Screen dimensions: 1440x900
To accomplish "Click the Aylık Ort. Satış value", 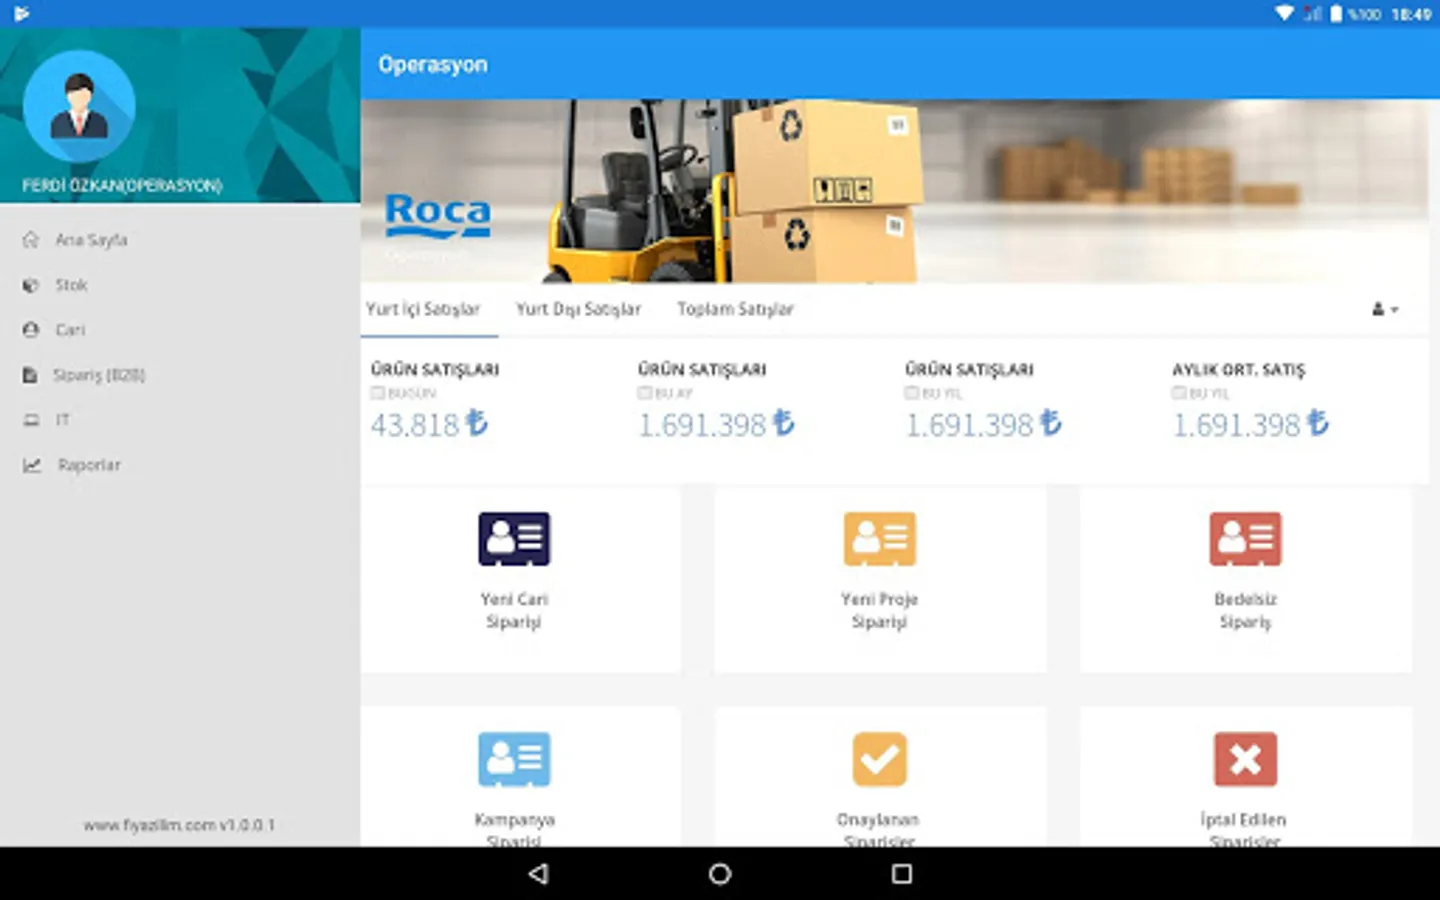I will (1250, 425).
